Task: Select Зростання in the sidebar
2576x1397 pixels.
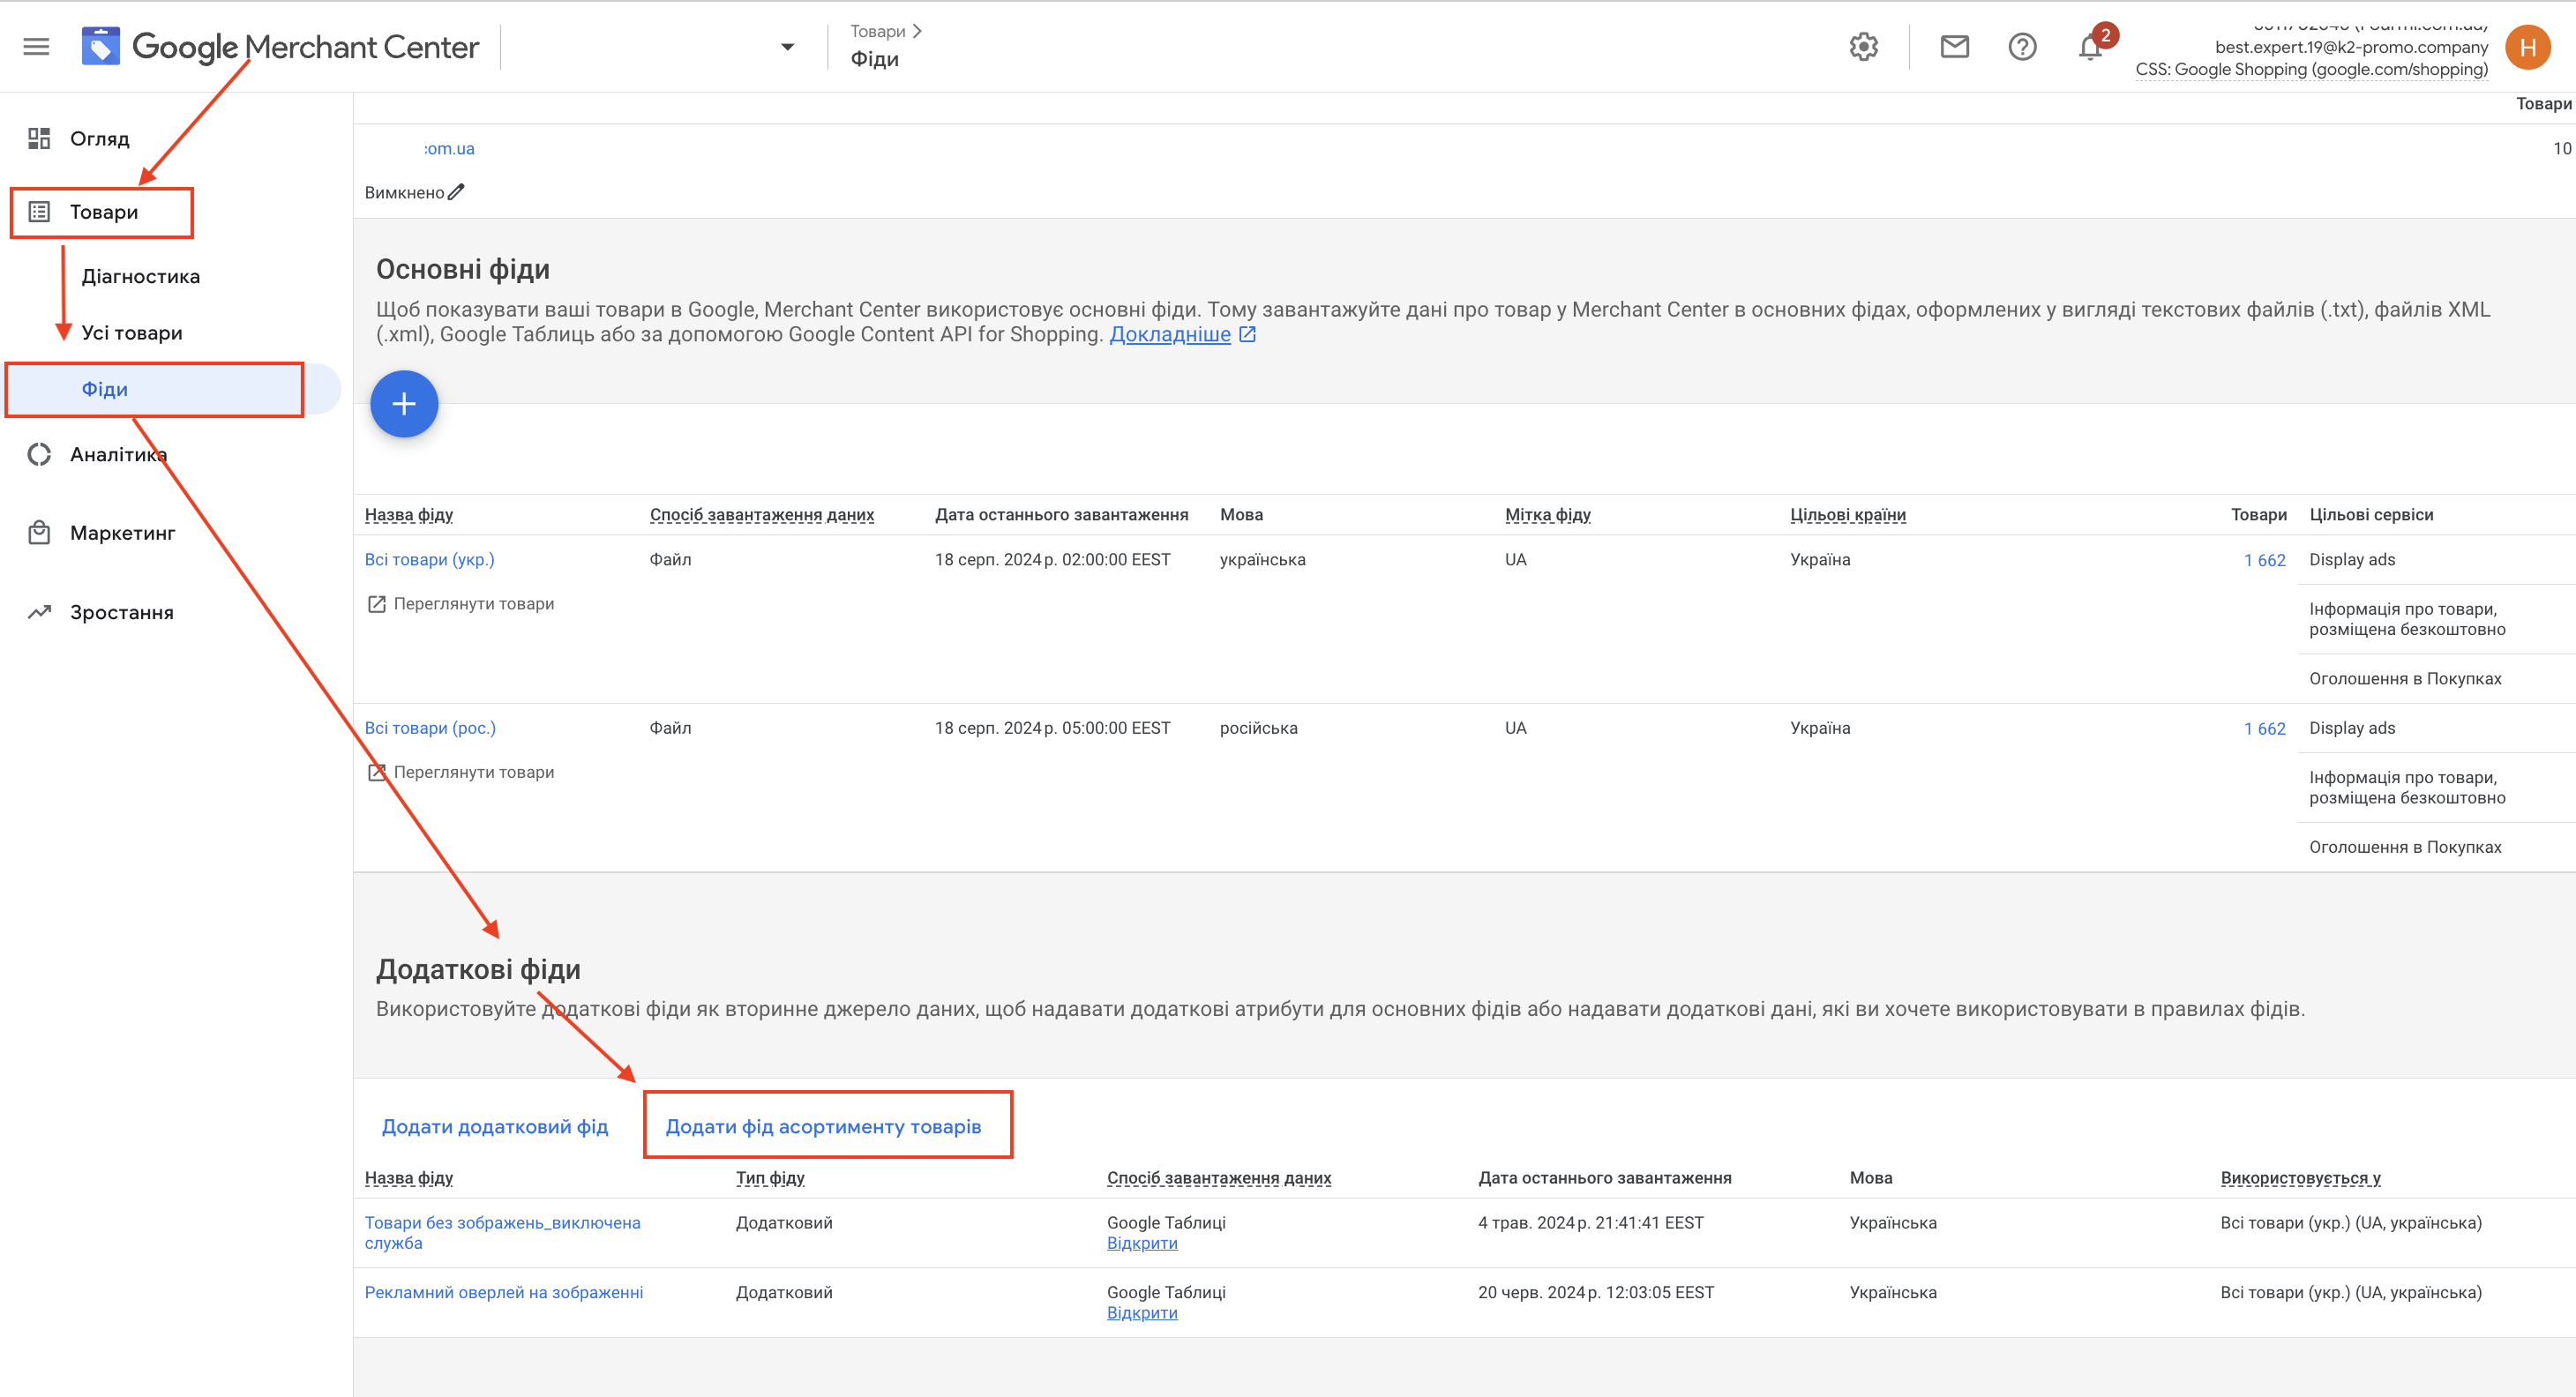Action: coord(122,612)
